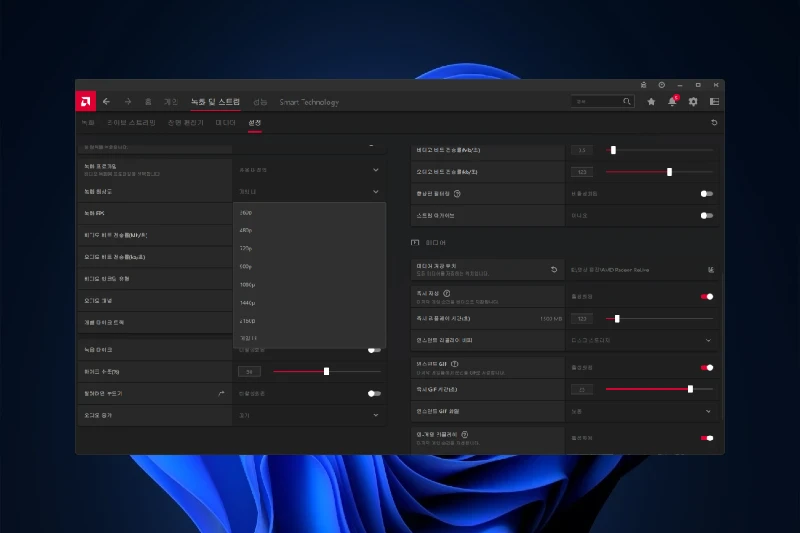Switch to the Smart Technology tab
This screenshot has height=533, width=800.
pos(309,102)
